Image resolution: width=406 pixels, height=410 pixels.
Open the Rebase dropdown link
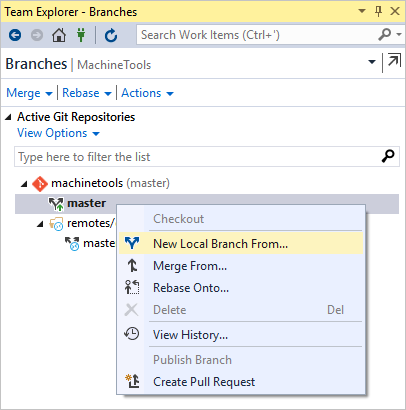click(x=87, y=93)
